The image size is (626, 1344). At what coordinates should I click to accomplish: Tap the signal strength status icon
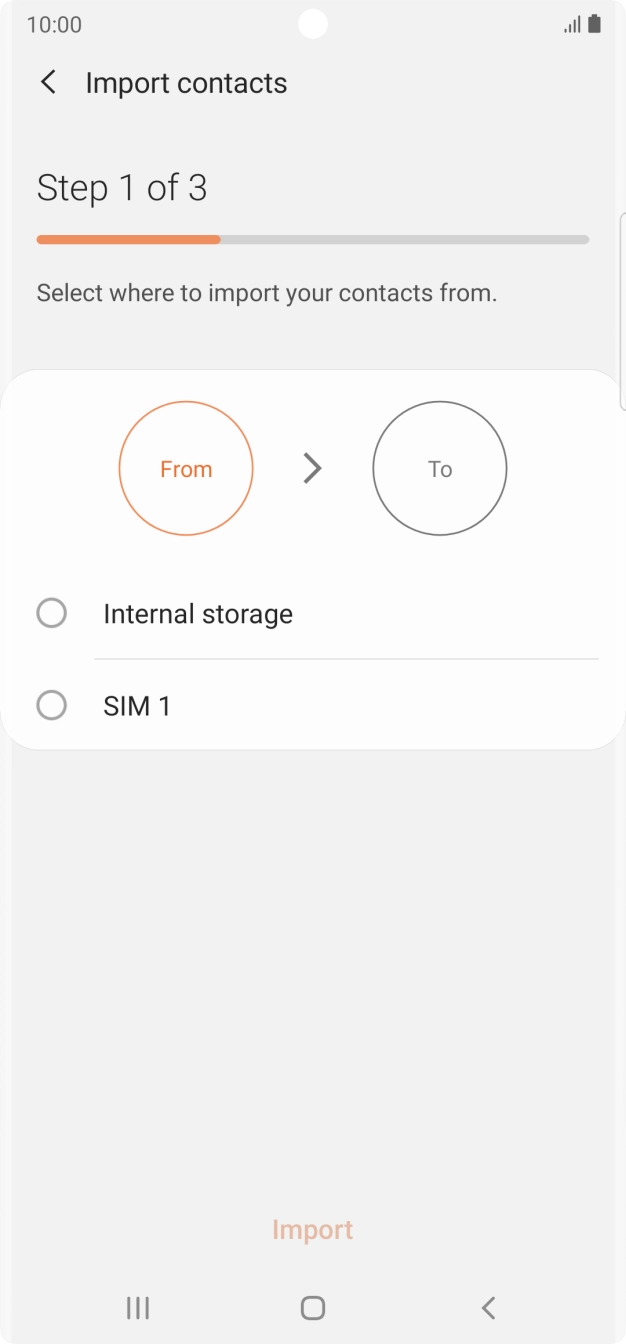coord(572,25)
